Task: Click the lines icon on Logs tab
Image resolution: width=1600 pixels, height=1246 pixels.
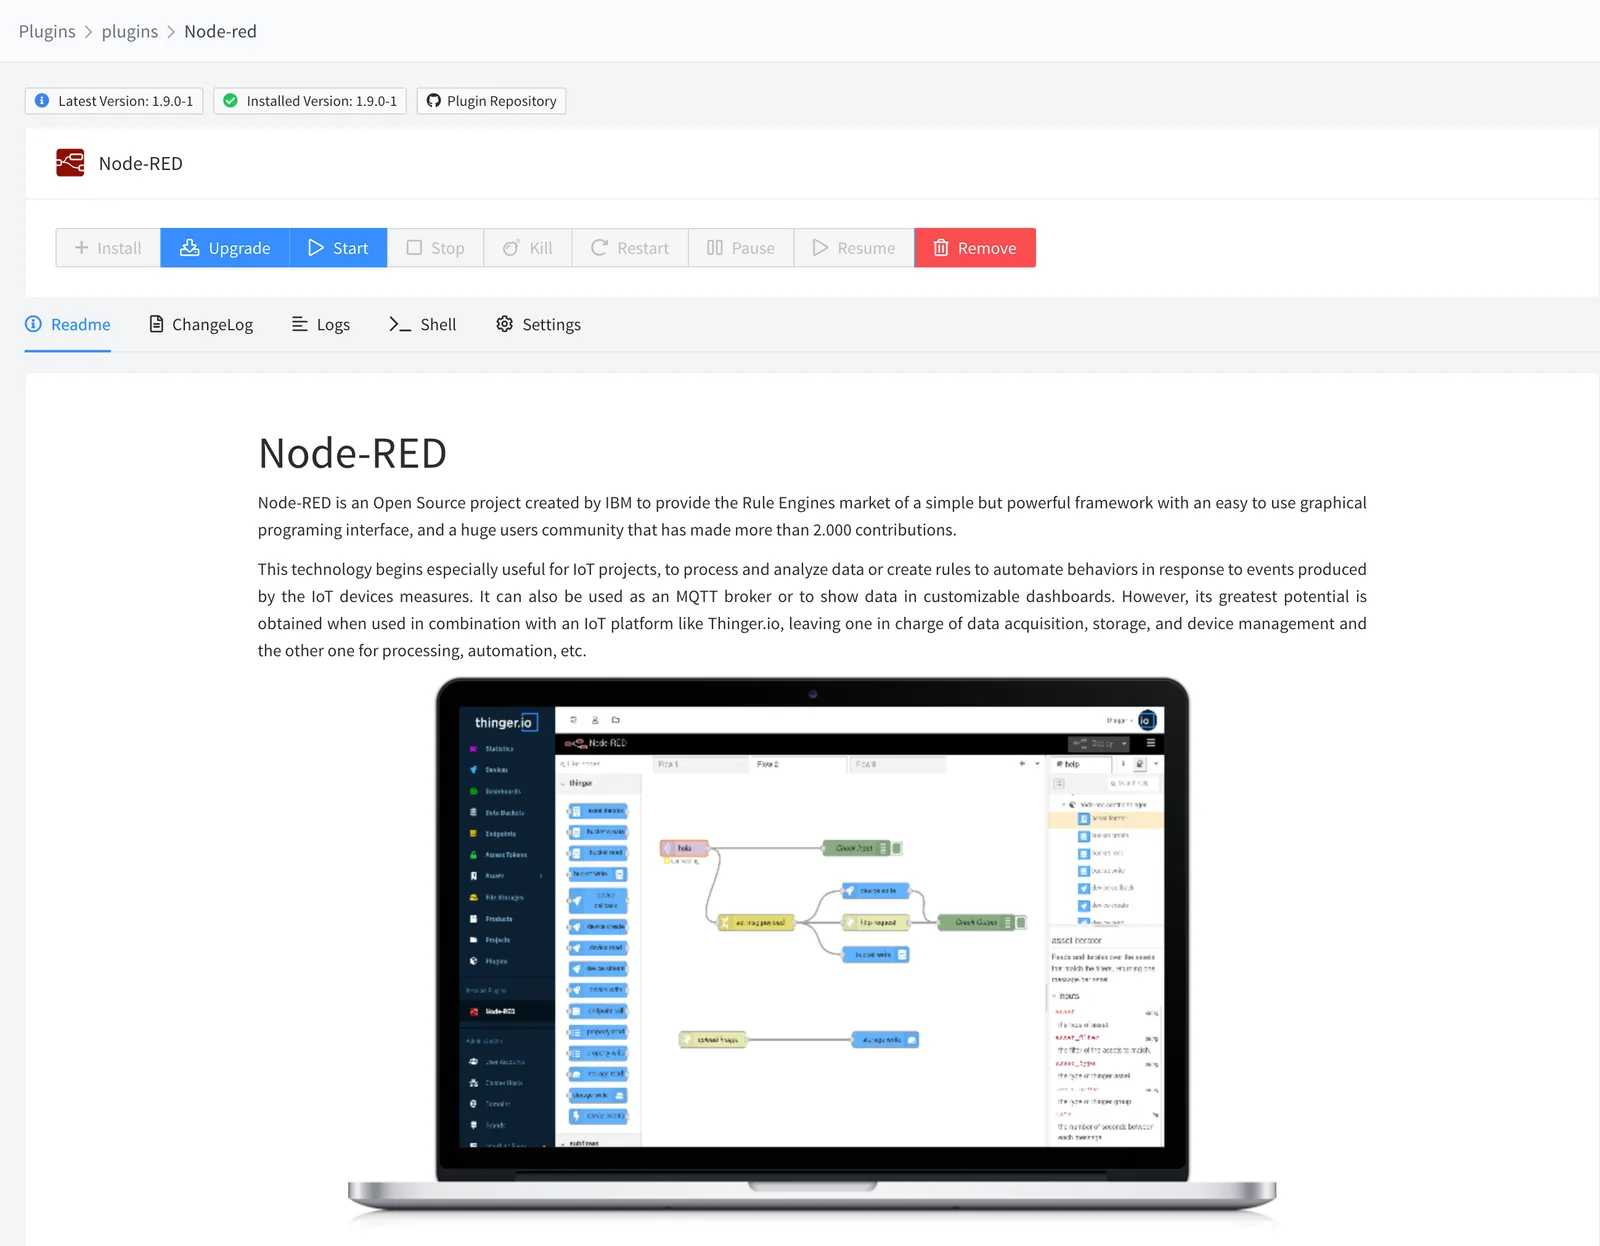Action: point(299,324)
